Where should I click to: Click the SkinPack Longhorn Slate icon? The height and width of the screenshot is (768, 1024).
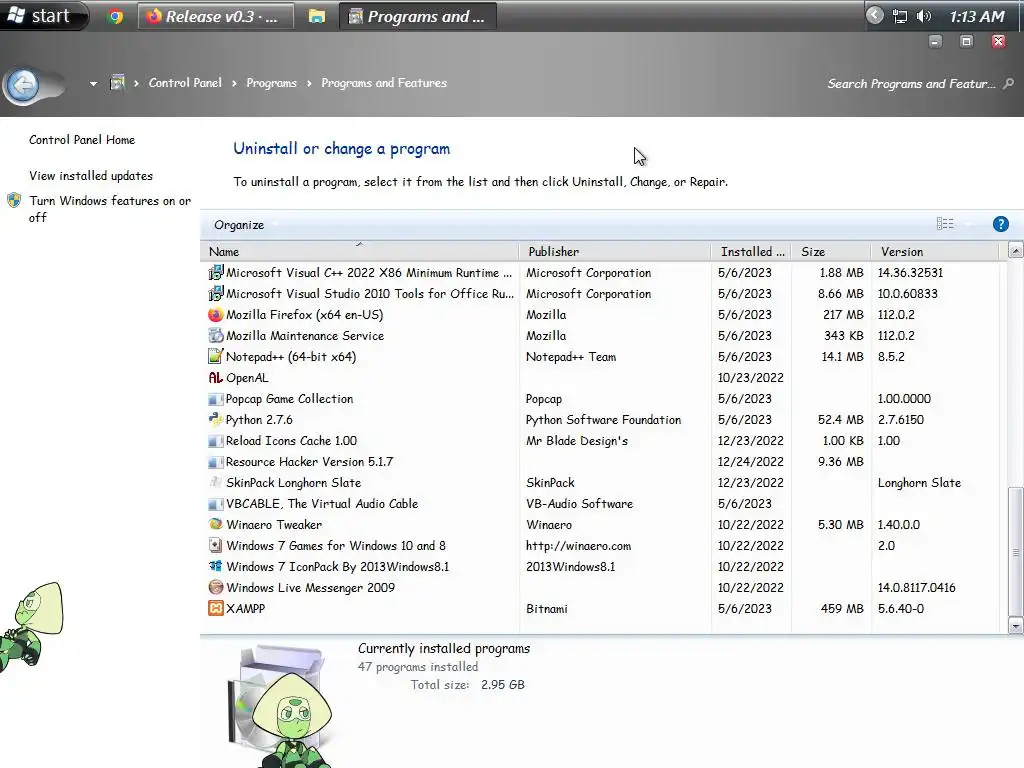[216, 483]
